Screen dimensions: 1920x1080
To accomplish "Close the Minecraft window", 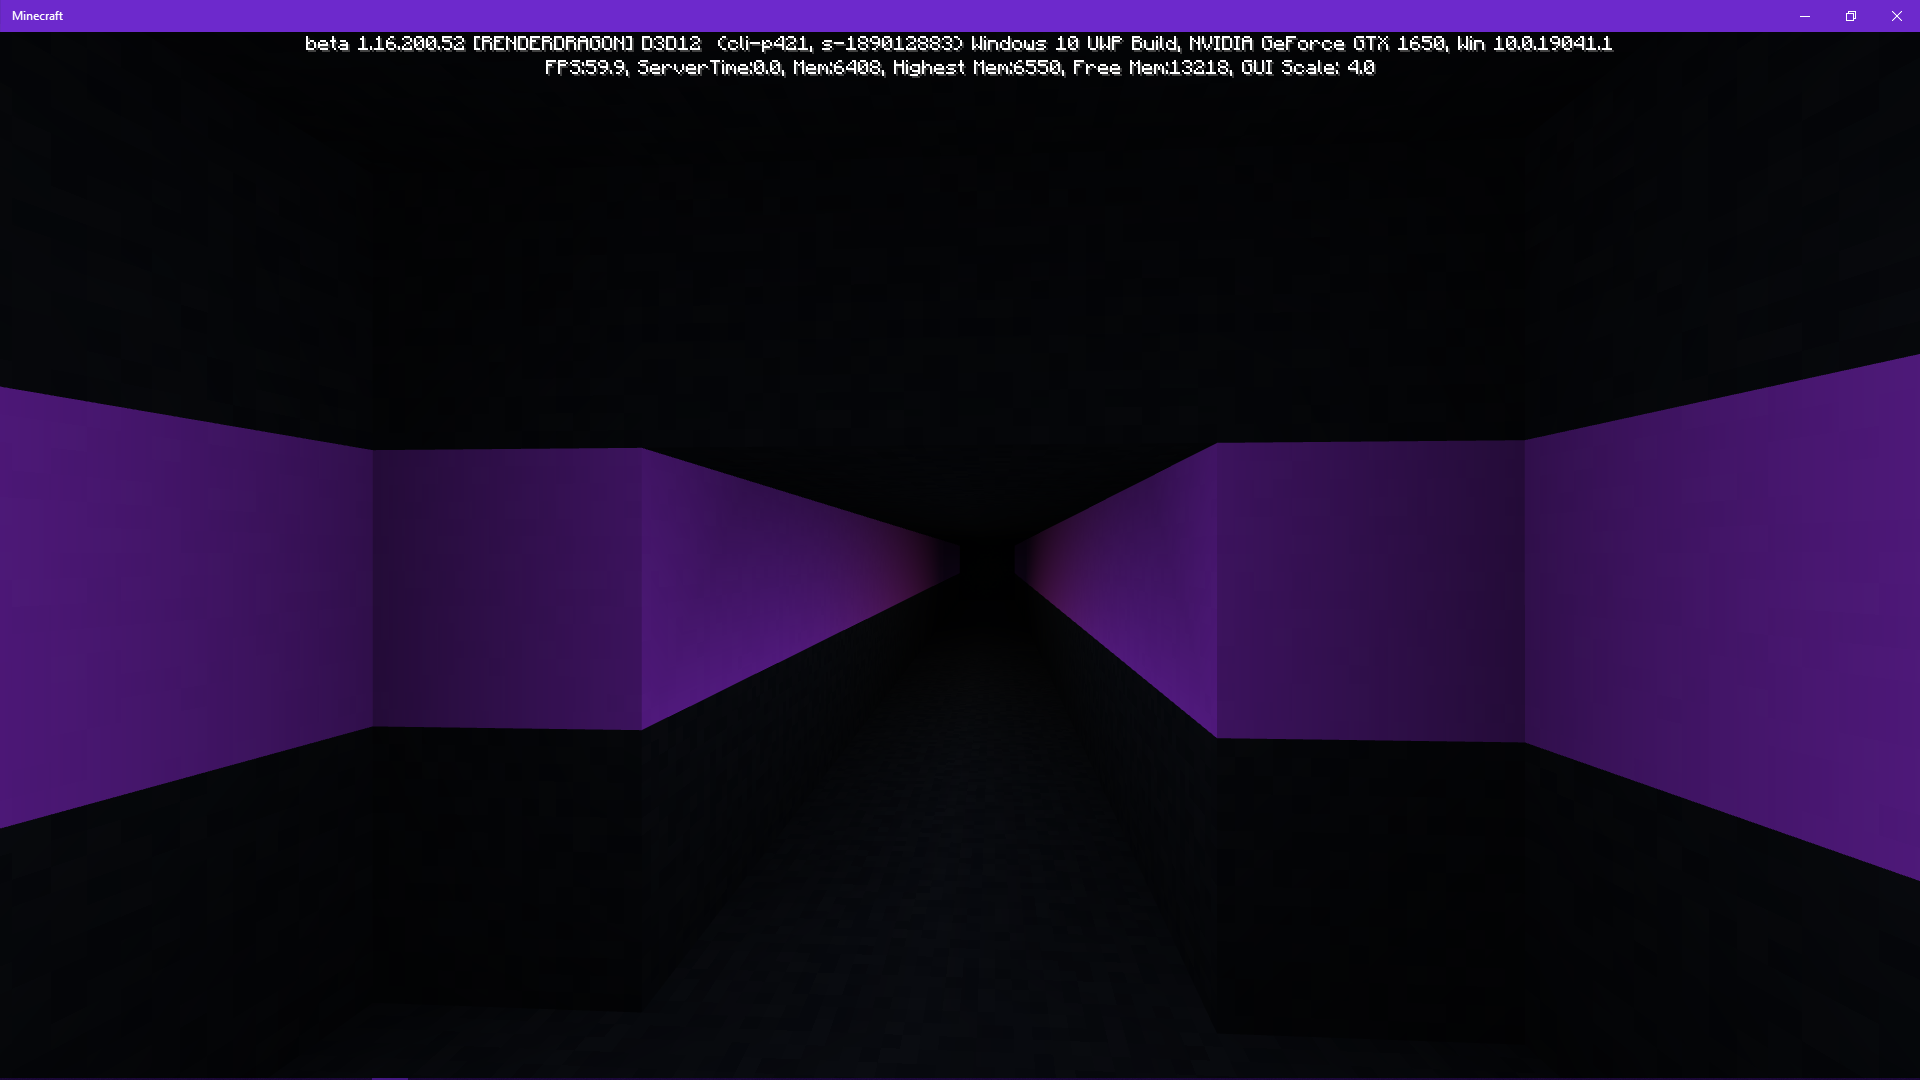I will click(x=1896, y=16).
